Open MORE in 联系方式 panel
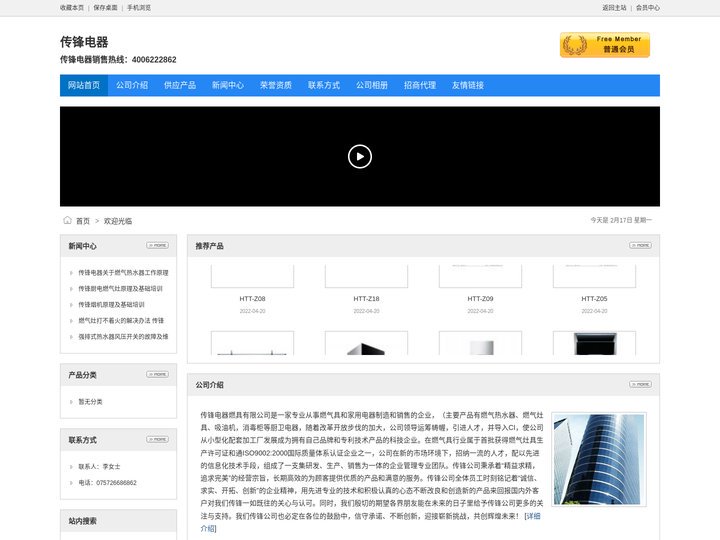Image resolution: width=720 pixels, height=540 pixels. (158, 439)
